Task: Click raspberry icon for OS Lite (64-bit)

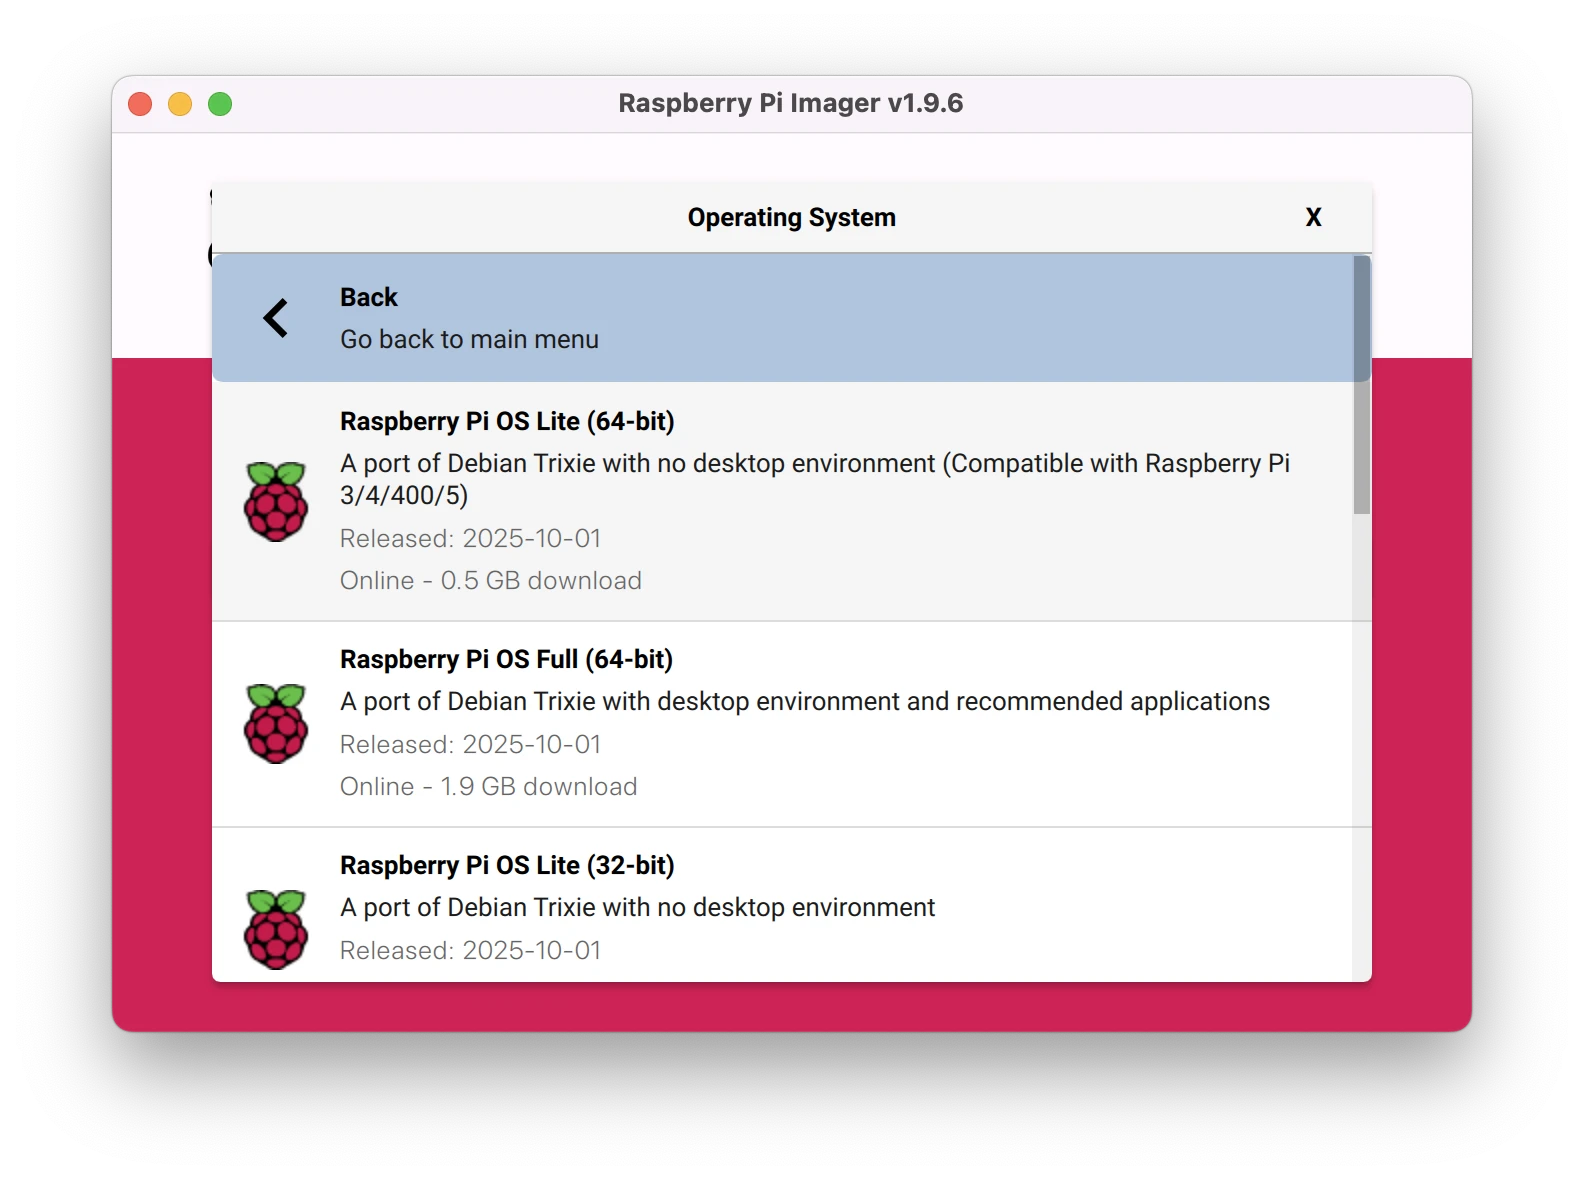Action: click(x=276, y=501)
